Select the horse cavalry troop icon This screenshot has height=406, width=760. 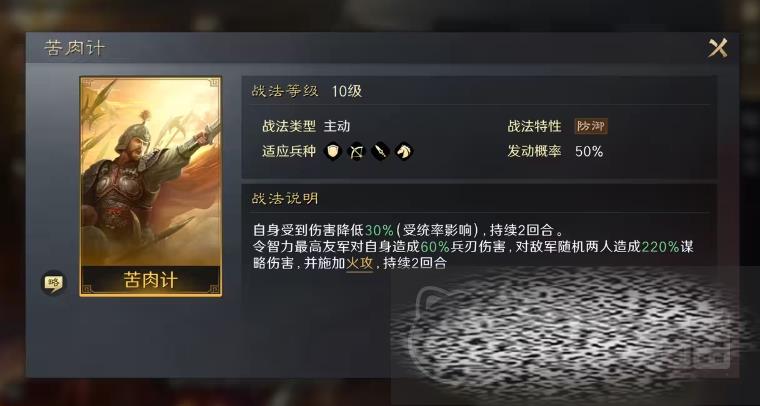pyautogui.click(x=404, y=152)
